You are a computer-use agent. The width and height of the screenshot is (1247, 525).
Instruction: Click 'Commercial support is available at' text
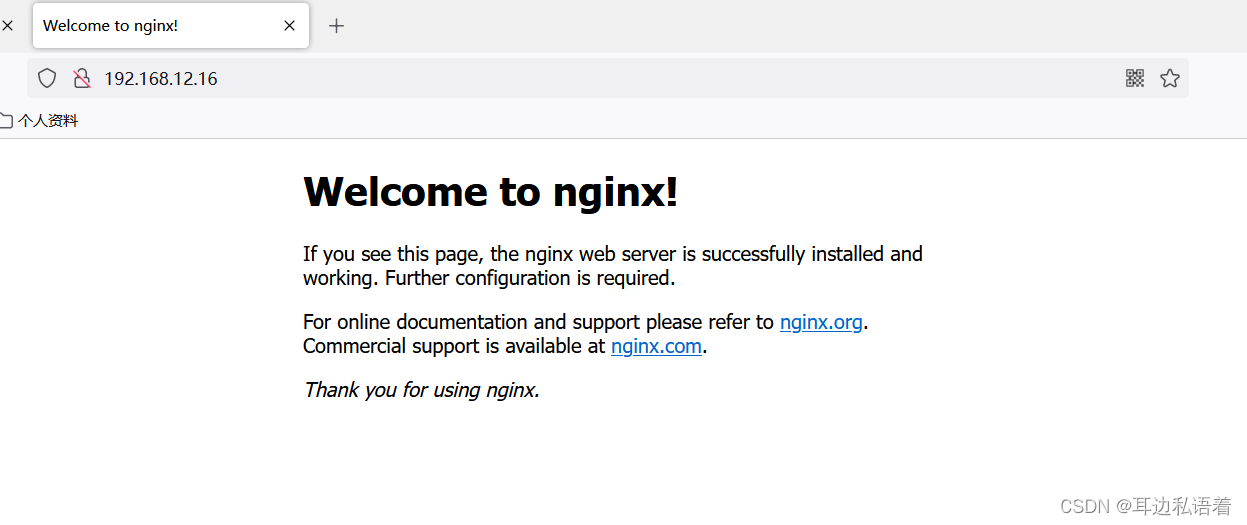(x=455, y=346)
